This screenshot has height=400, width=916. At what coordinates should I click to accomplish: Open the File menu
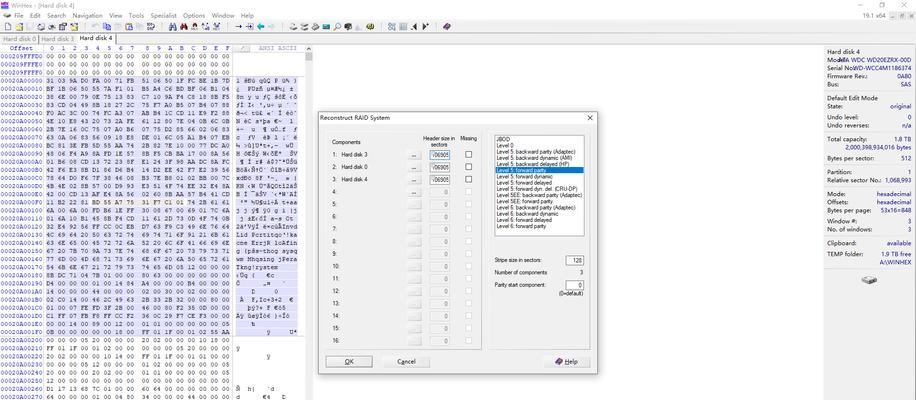(x=19, y=15)
